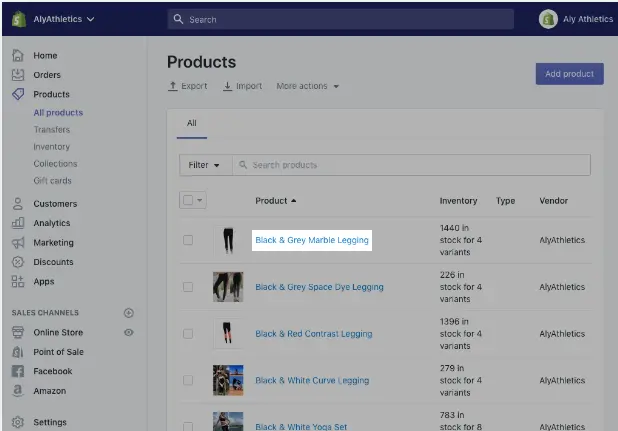The width and height of the screenshot is (618, 431).
Task: View Online Store with eye icon
Action: [128, 333]
